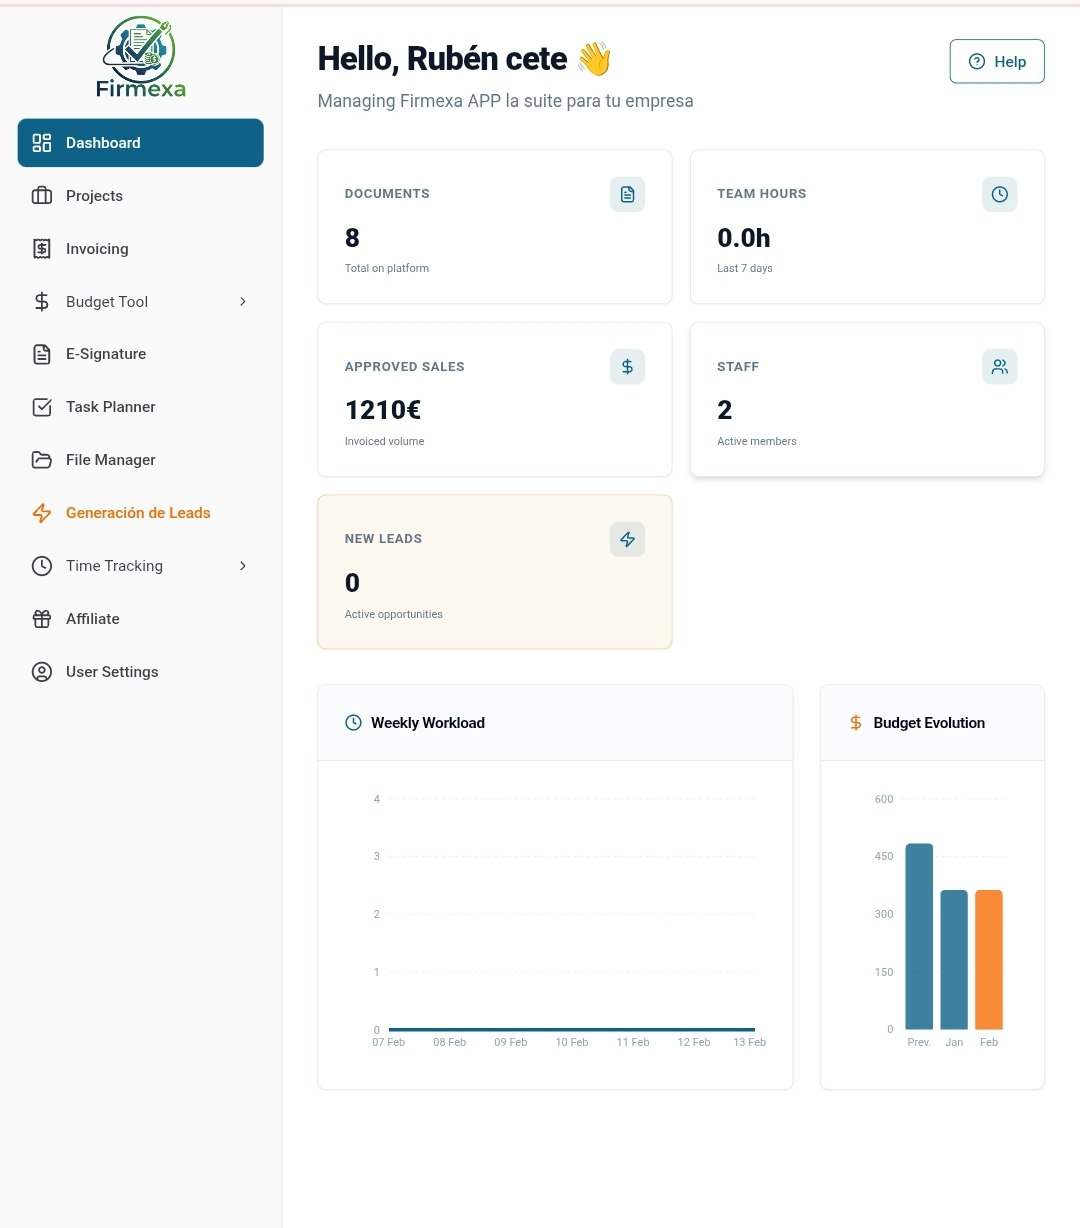The image size is (1080, 1228).
Task: Open User Settings from the sidebar
Action: click(x=111, y=671)
